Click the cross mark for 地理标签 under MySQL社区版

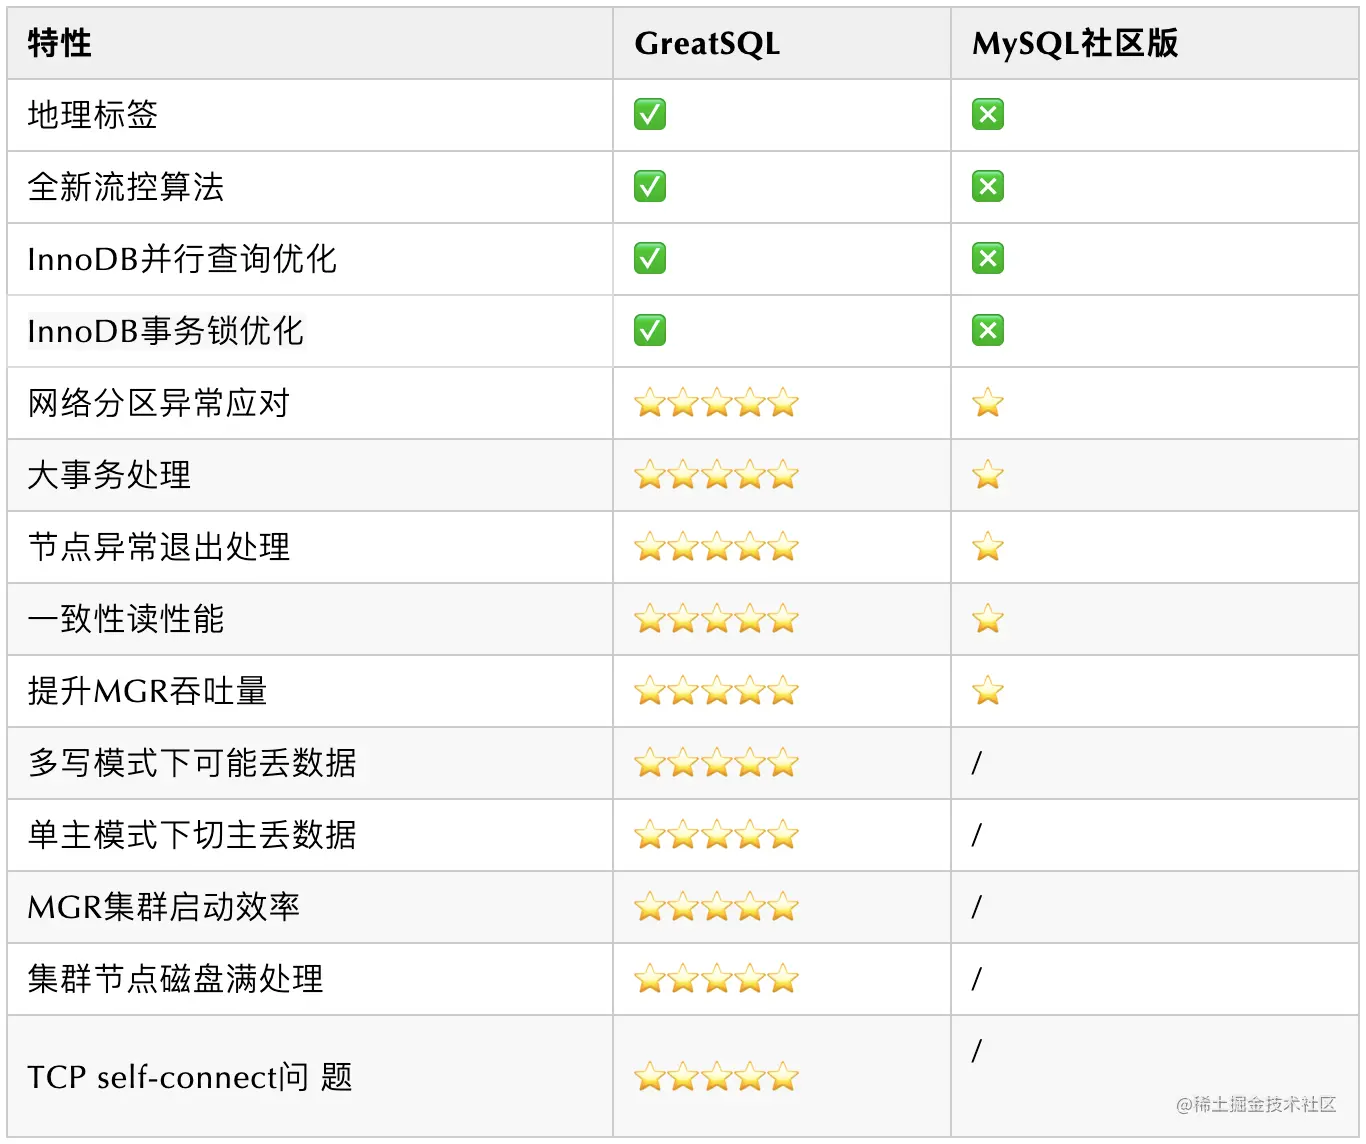(x=988, y=115)
